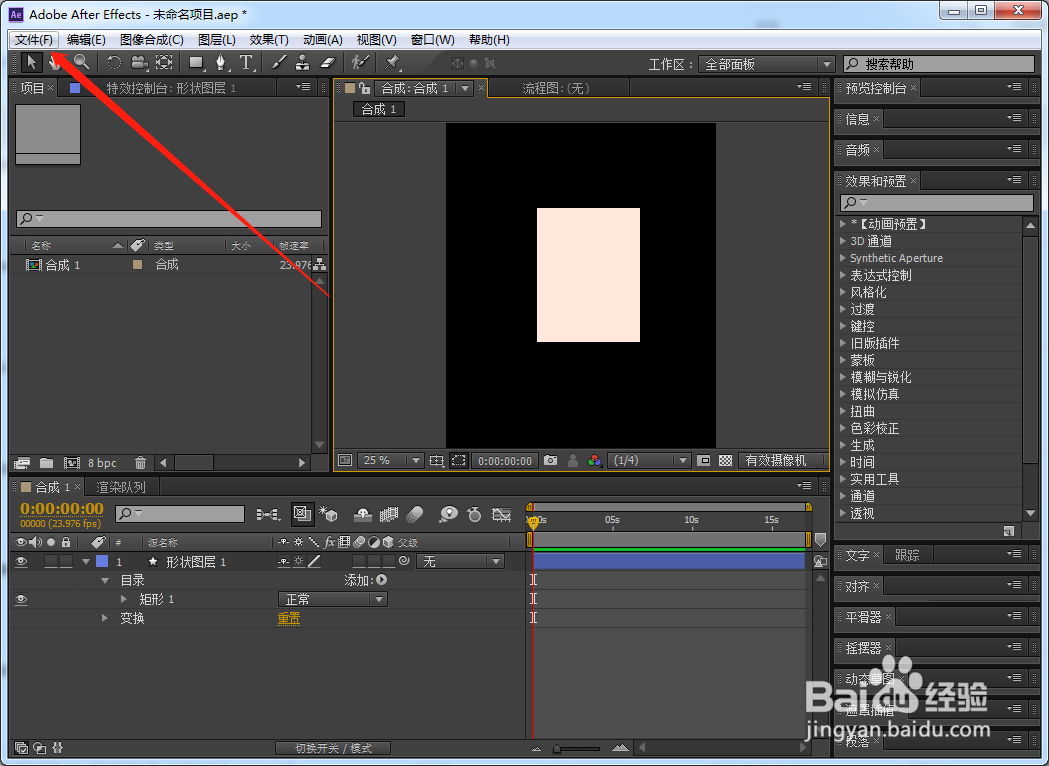Expand the 矩形 1 property group
The height and width of the screenshot is (766, 1049).
tap(124, 599)
